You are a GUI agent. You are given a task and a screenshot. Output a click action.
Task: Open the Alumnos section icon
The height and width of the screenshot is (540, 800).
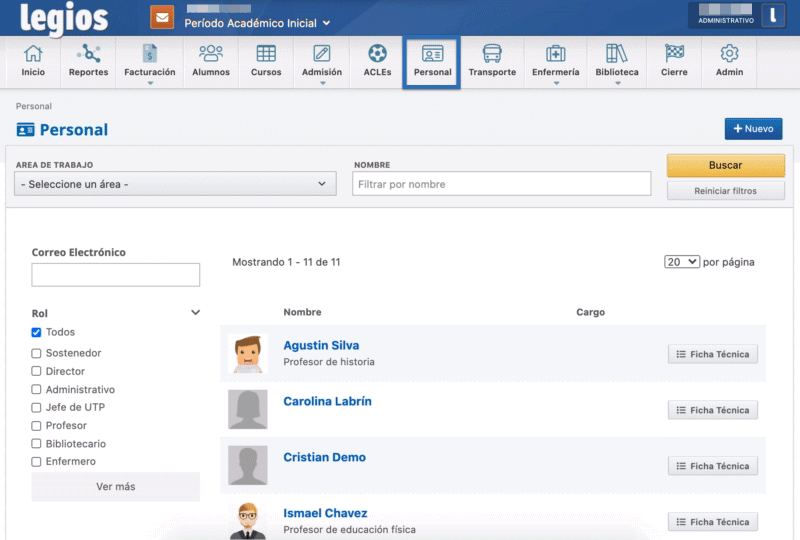tap(211, 60)
